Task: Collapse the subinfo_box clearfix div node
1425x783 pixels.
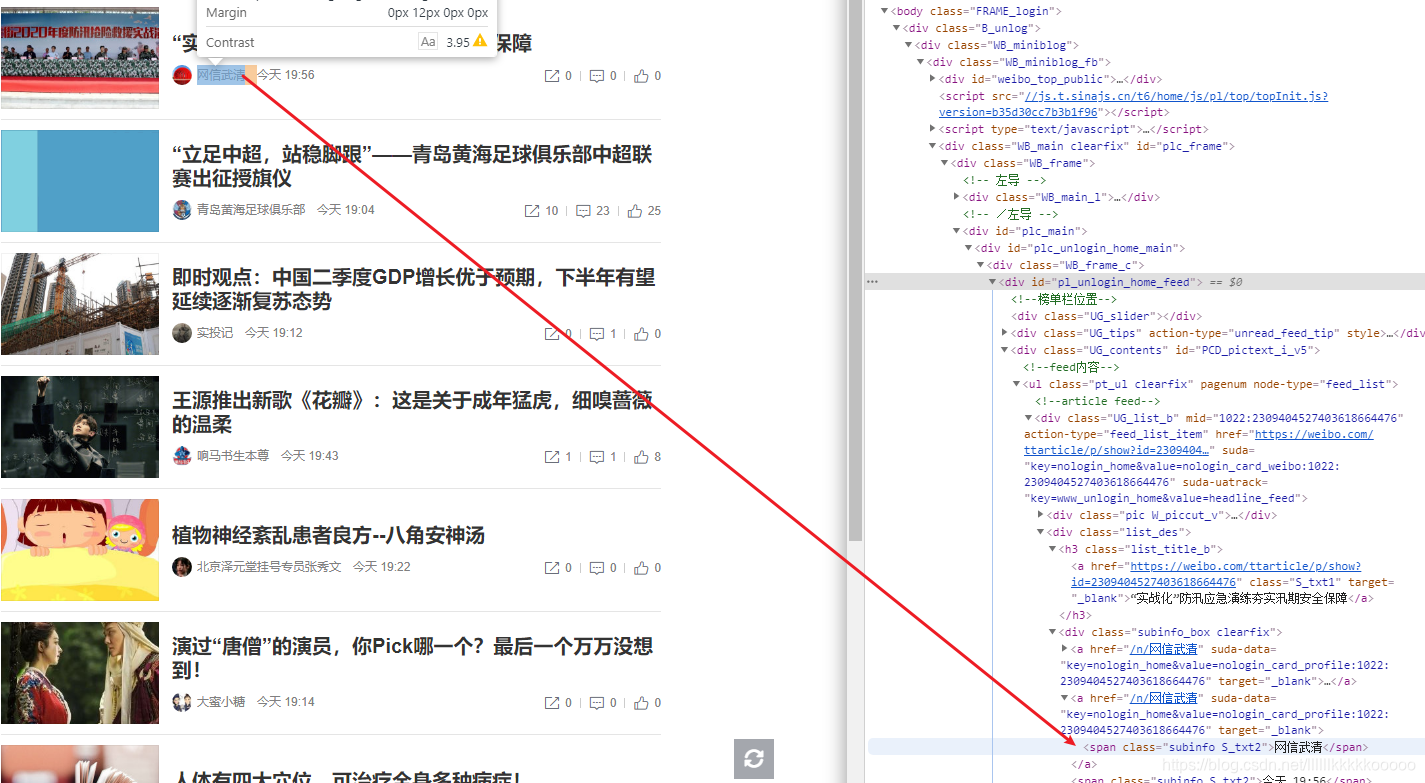Action: 1052,632
